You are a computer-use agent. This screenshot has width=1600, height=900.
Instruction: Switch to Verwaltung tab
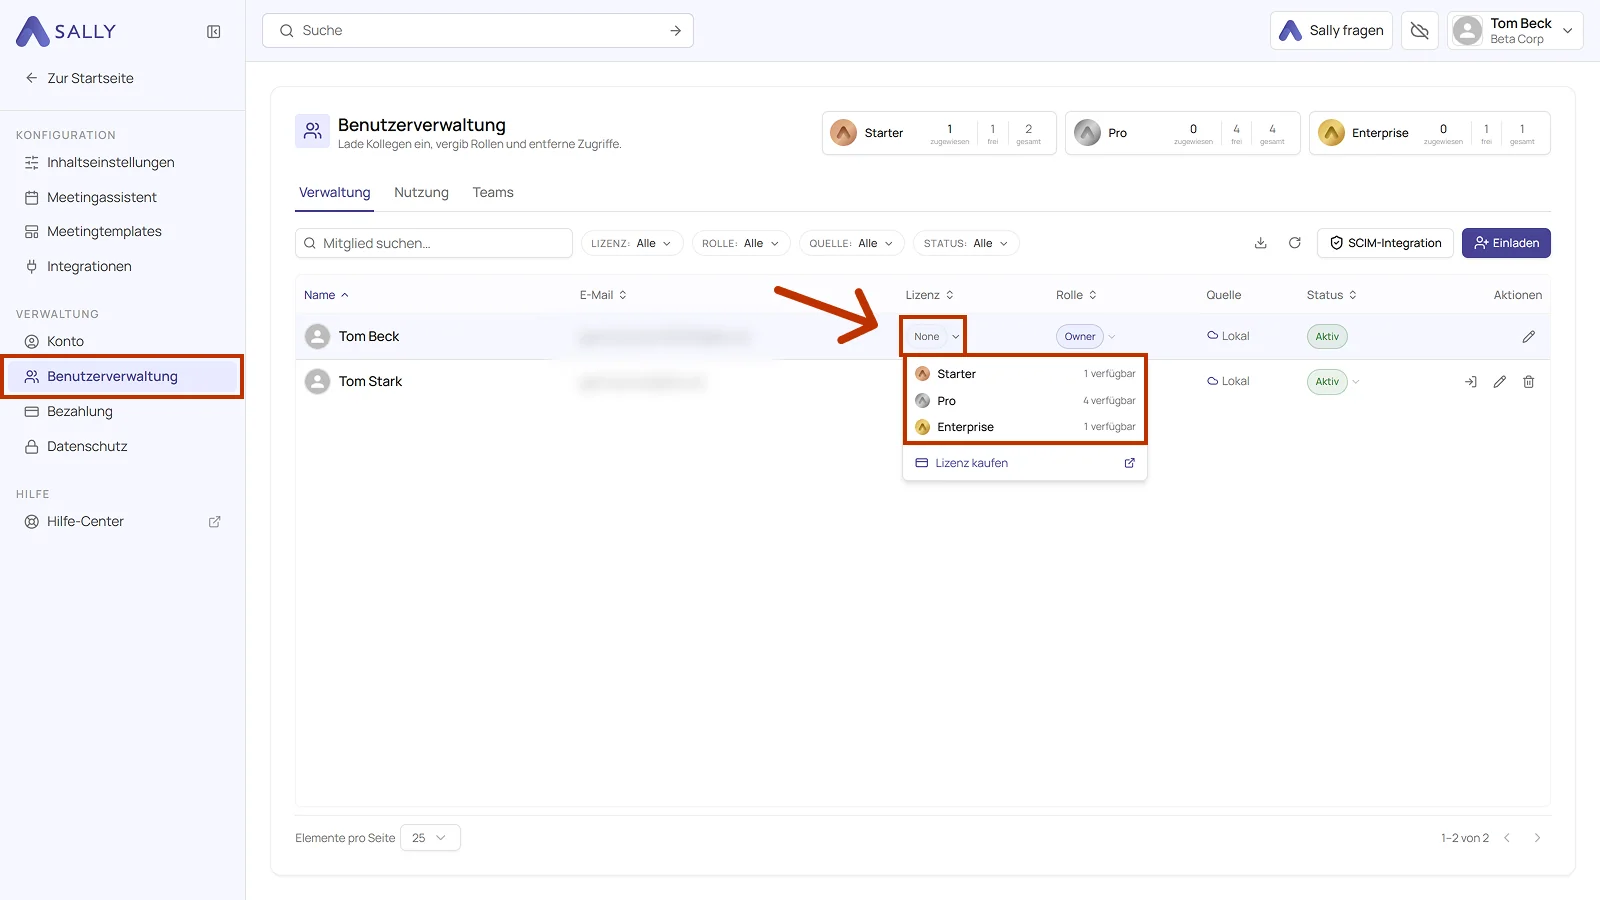[335, 193]
